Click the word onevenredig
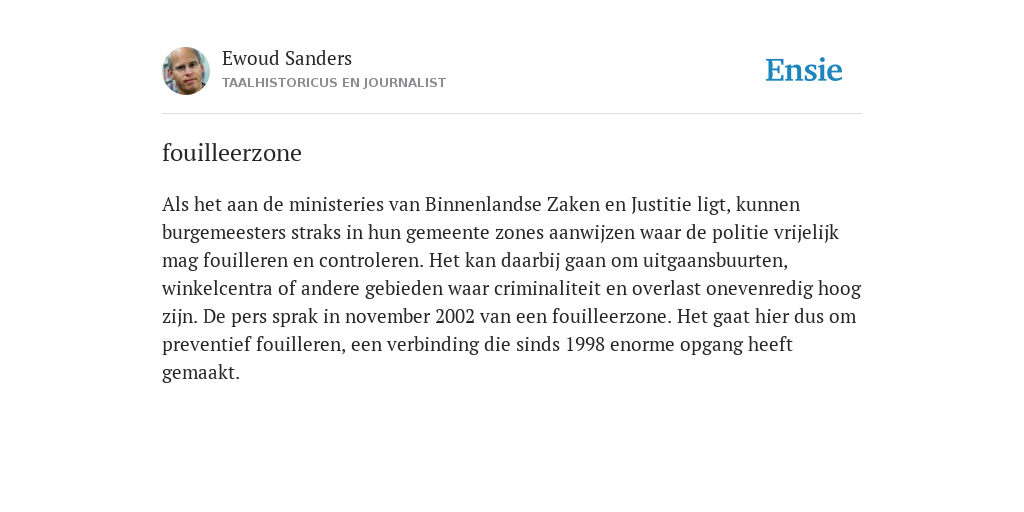This screenshot has width=1024, height=512. point(760,289)
